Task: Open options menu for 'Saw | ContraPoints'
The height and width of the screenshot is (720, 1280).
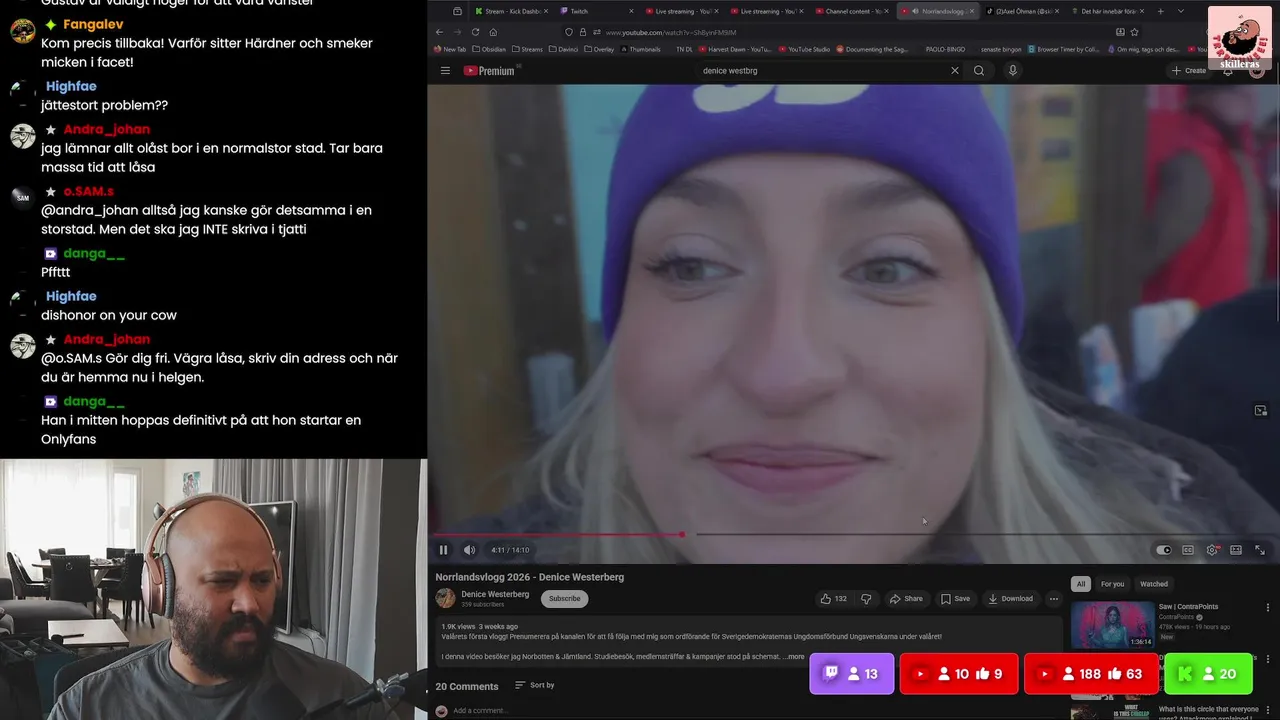Action: 1268,607
